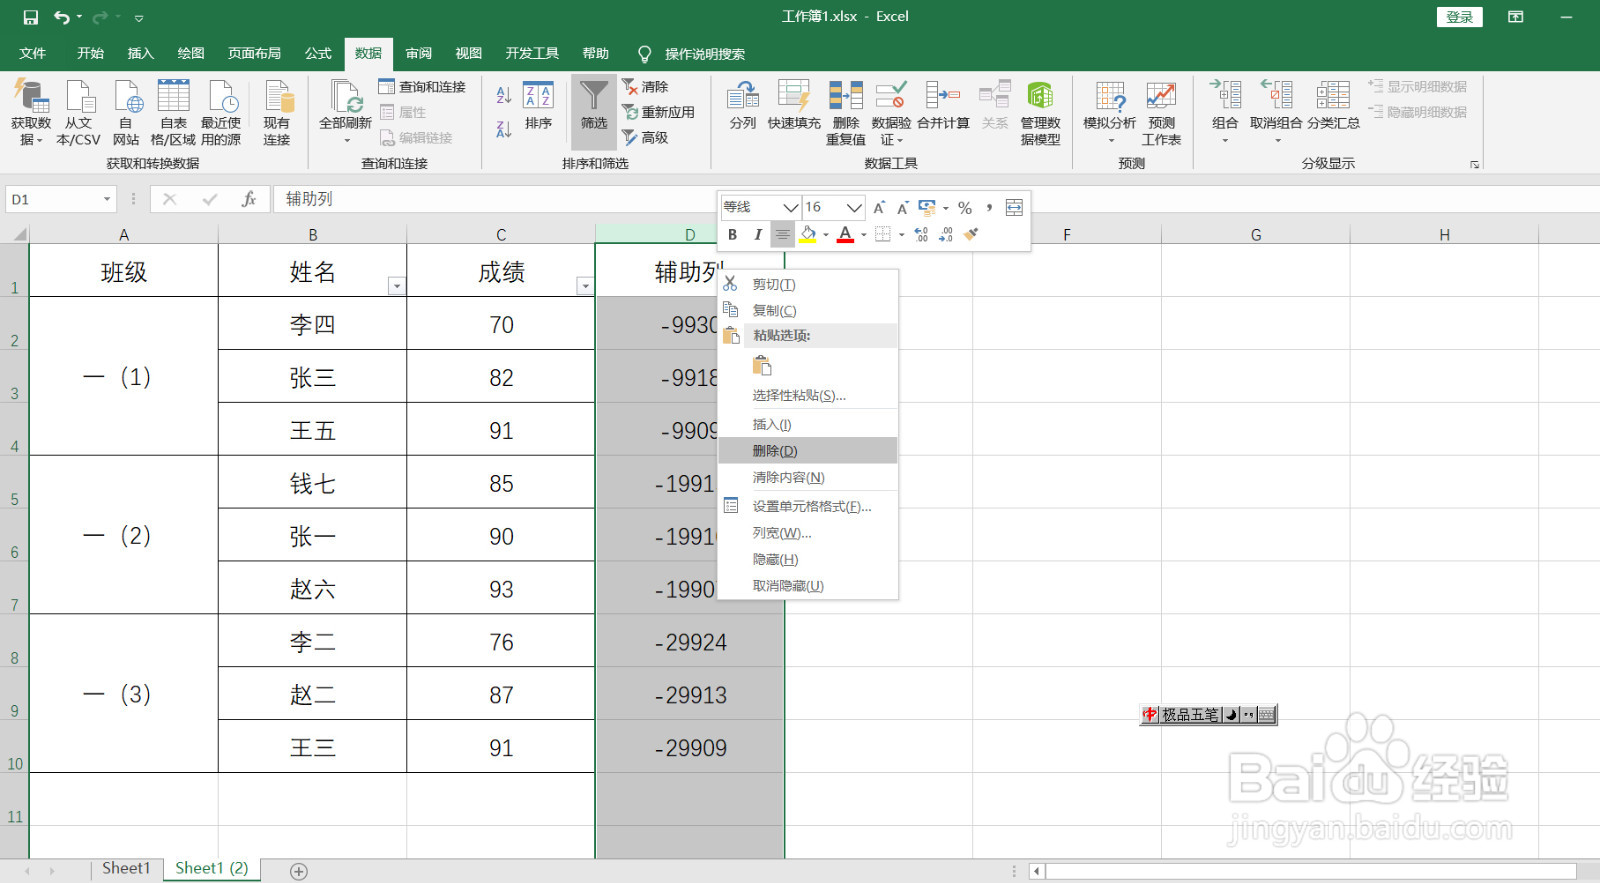1600x883 pixels.
Task: Click Reapply (重新应用) button
Action: (x=659, y=112)
